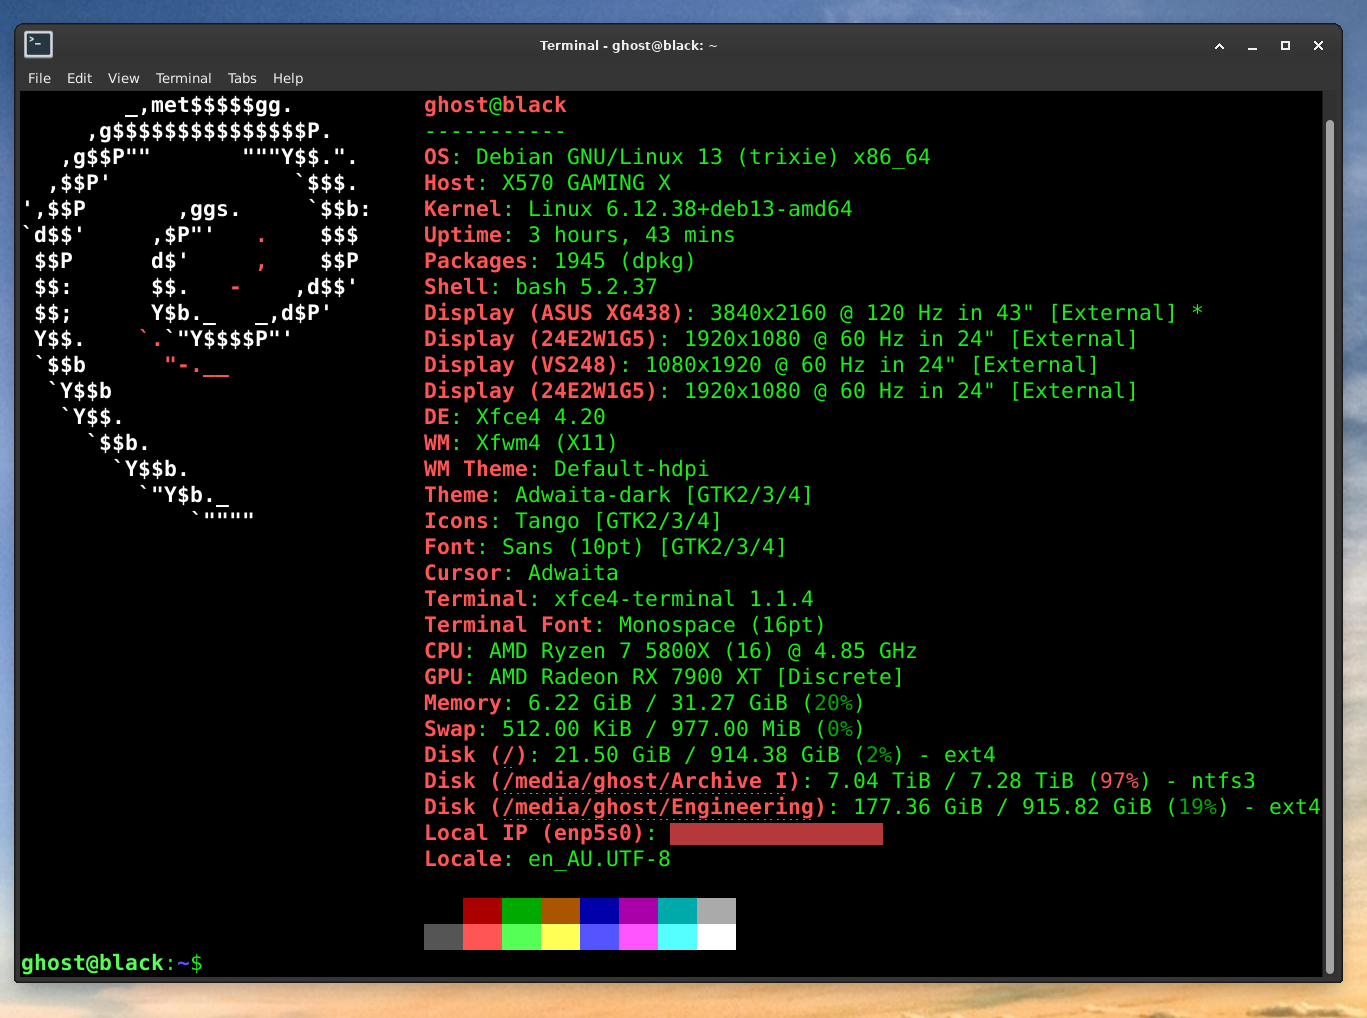Viewport: 1367px width, 1018px height.
Task: Click the magenta color block
Action: pyautogui.click(x=638, y=937)
